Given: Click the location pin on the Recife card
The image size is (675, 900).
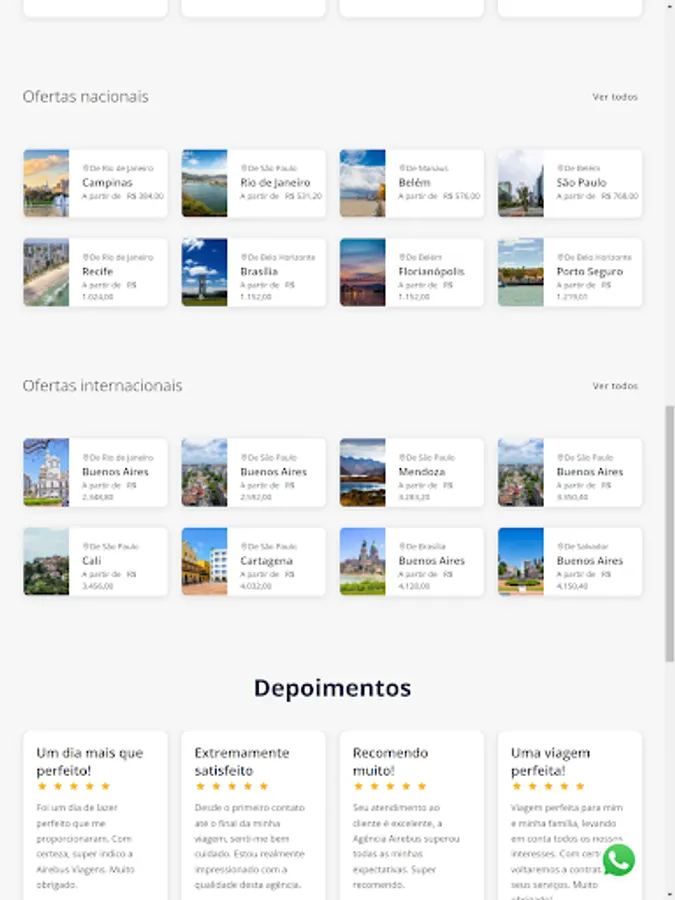Looking at the screenshot, I should click(85, 257).
